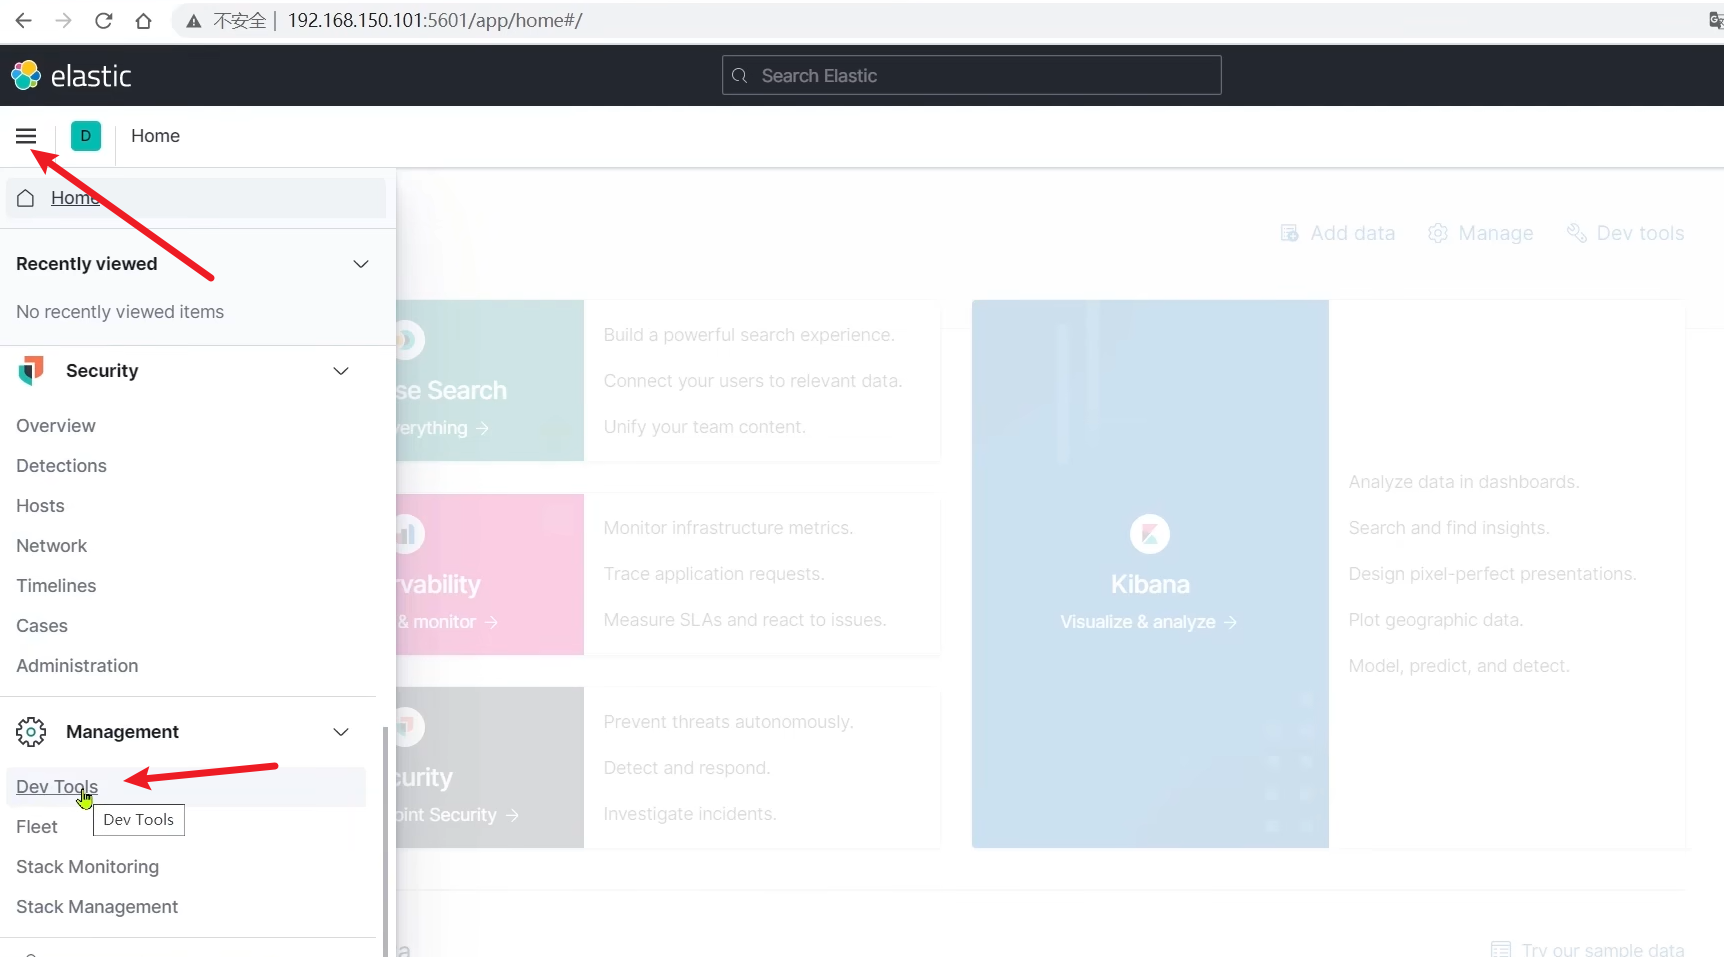Open the space selector D avatar
Screen dimensions: 1724x957
click(86, 136)
